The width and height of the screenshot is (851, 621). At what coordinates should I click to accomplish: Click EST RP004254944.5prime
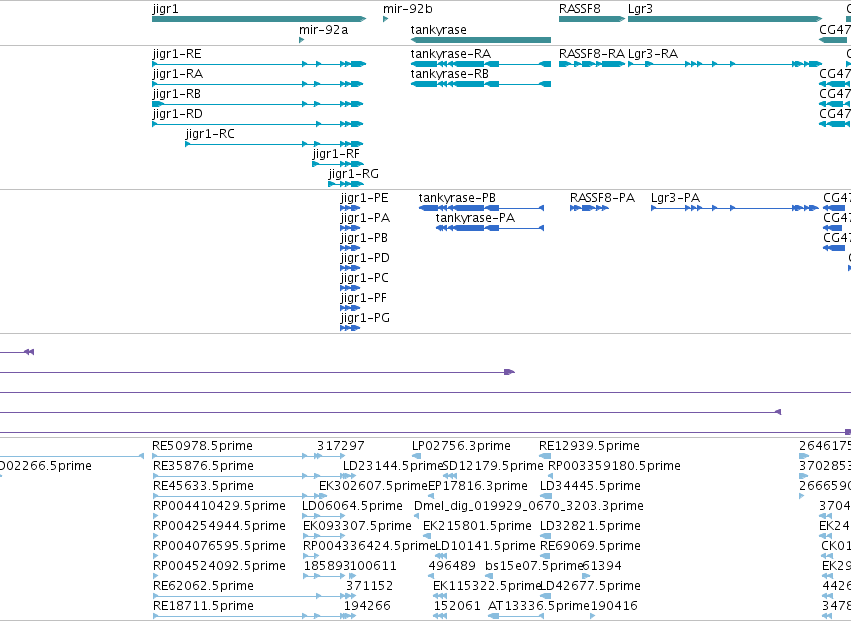155,536
